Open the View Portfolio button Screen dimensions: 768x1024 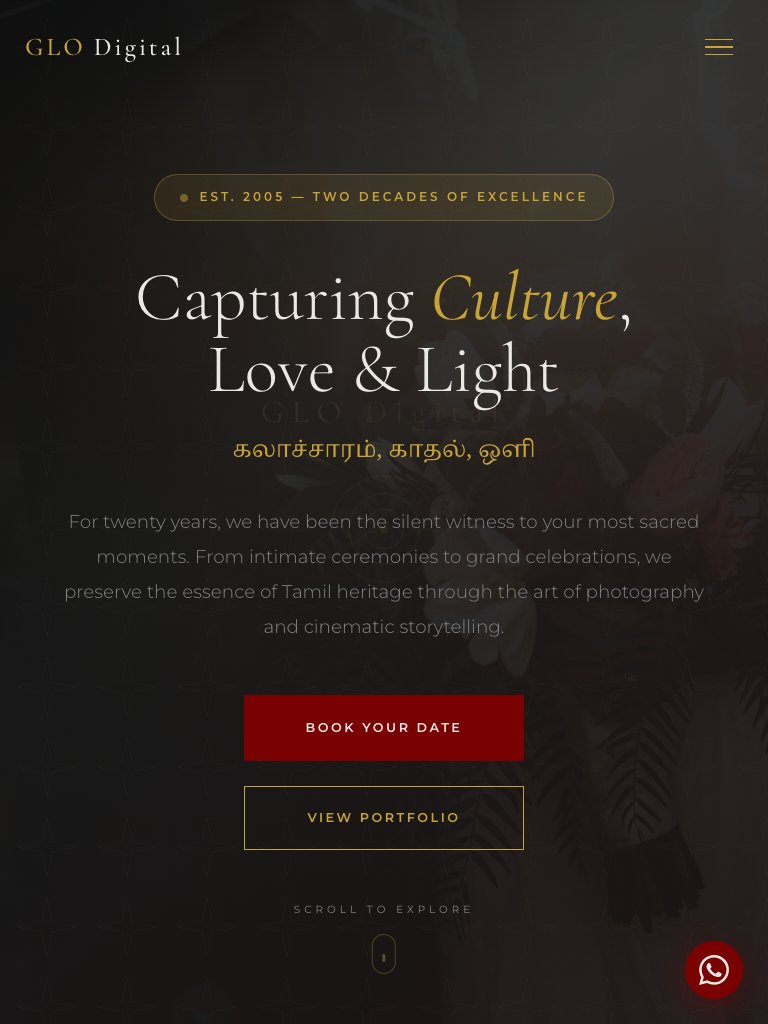[x=383, y=818]
